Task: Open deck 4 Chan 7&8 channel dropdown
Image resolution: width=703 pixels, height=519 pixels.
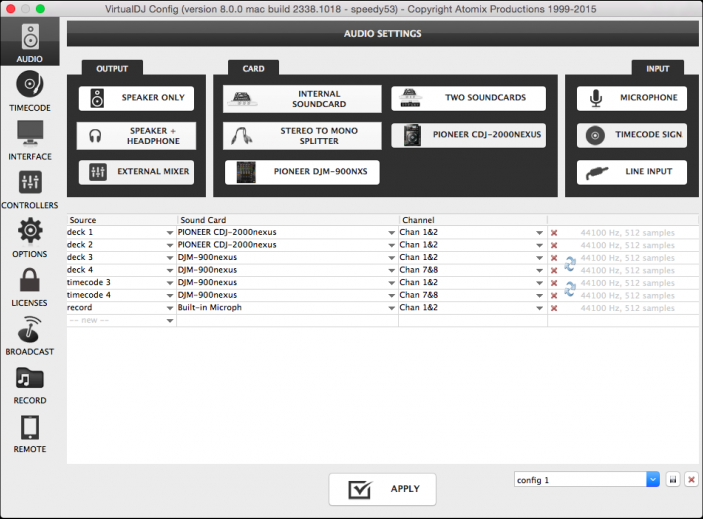Action: tap(539, 270)
